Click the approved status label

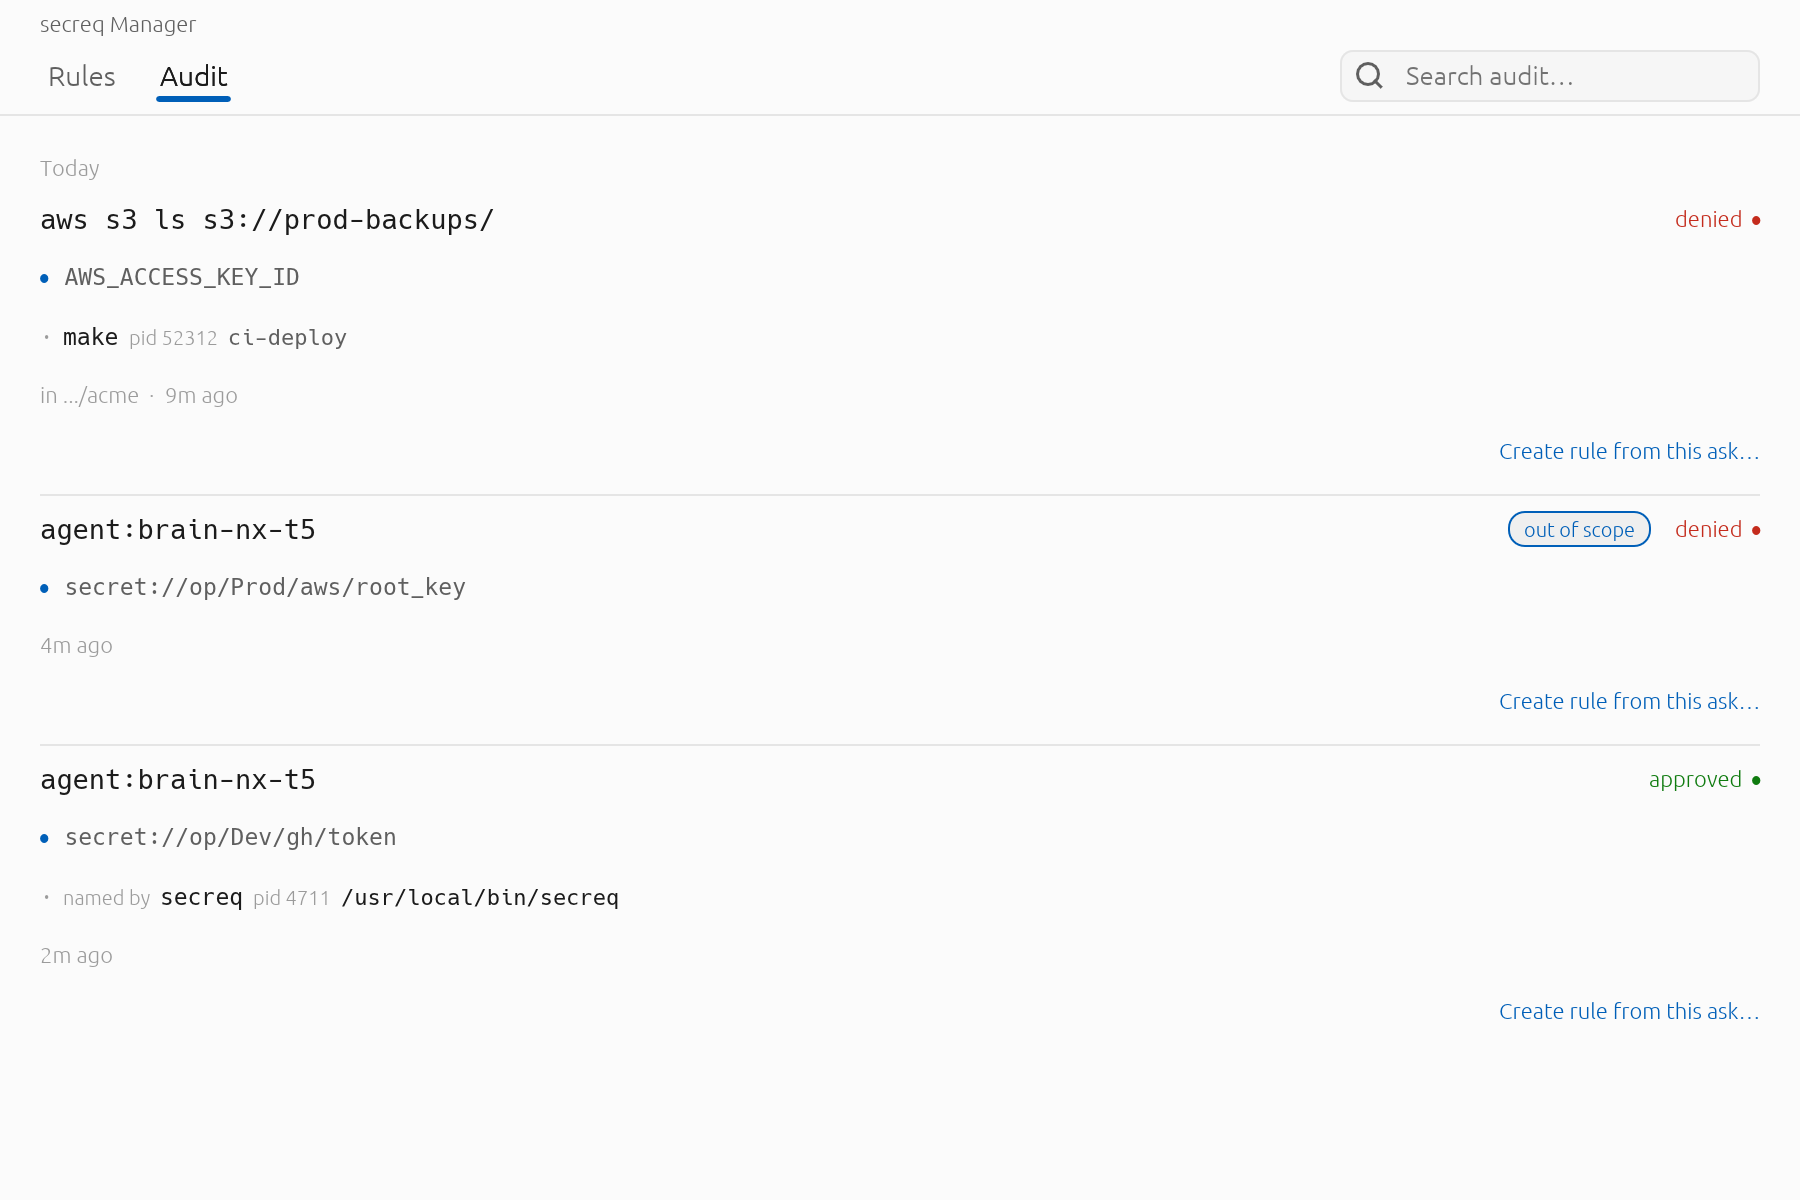click(1695, 779)
